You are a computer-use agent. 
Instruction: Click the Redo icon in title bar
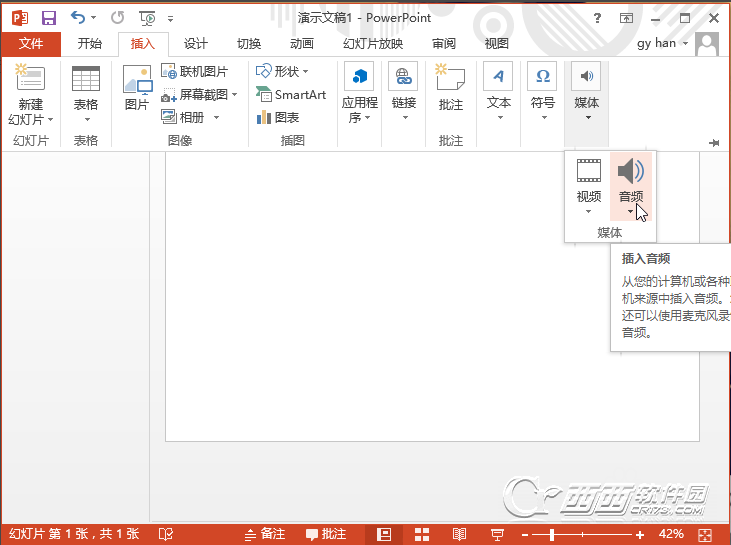117,18
